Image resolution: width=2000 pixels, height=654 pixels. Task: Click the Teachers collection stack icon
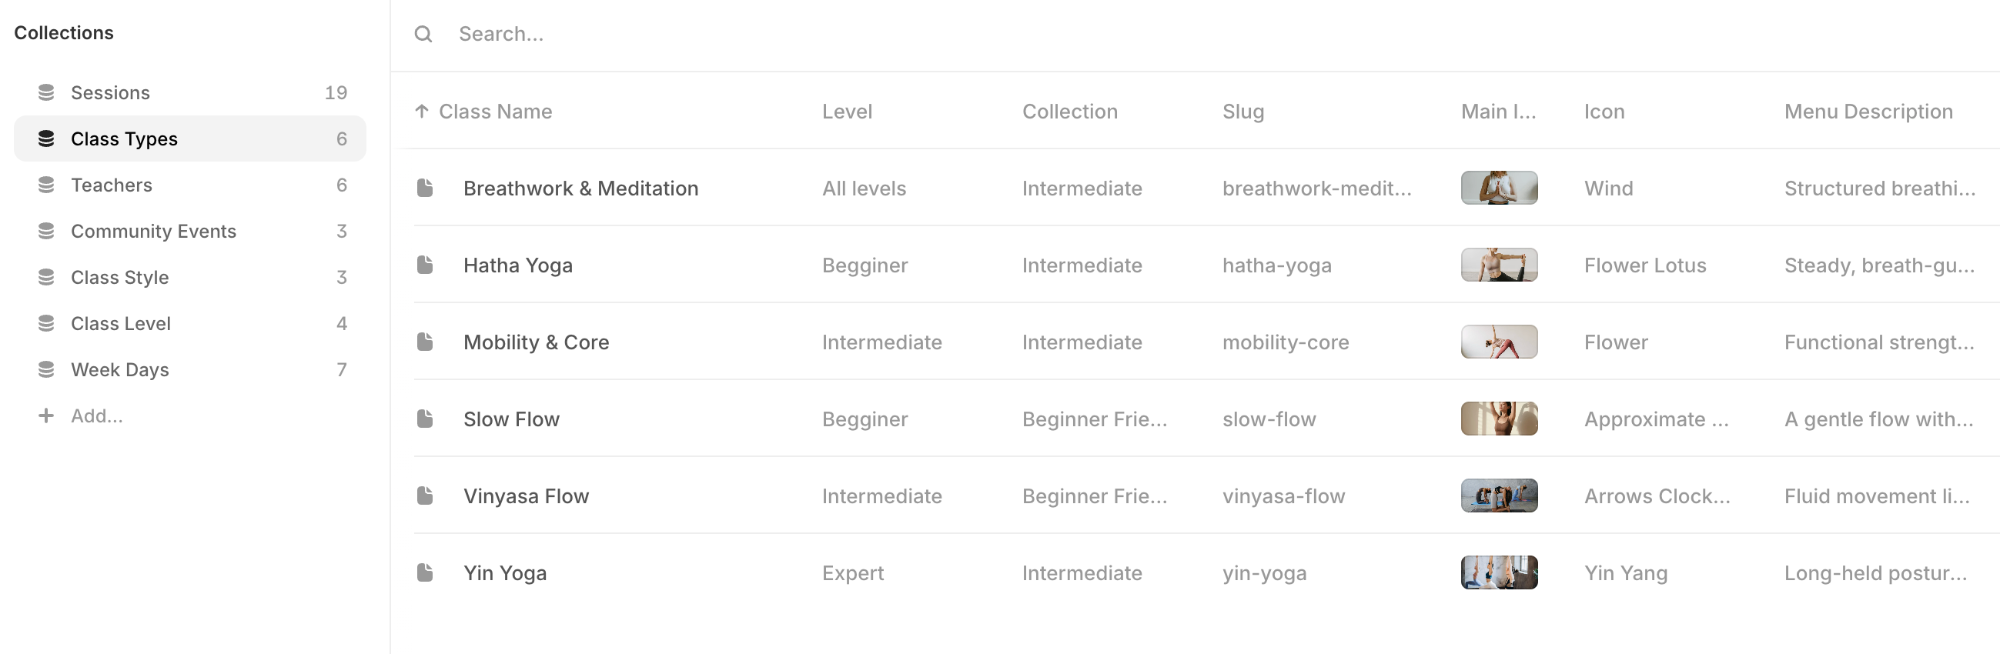point(46,185)
